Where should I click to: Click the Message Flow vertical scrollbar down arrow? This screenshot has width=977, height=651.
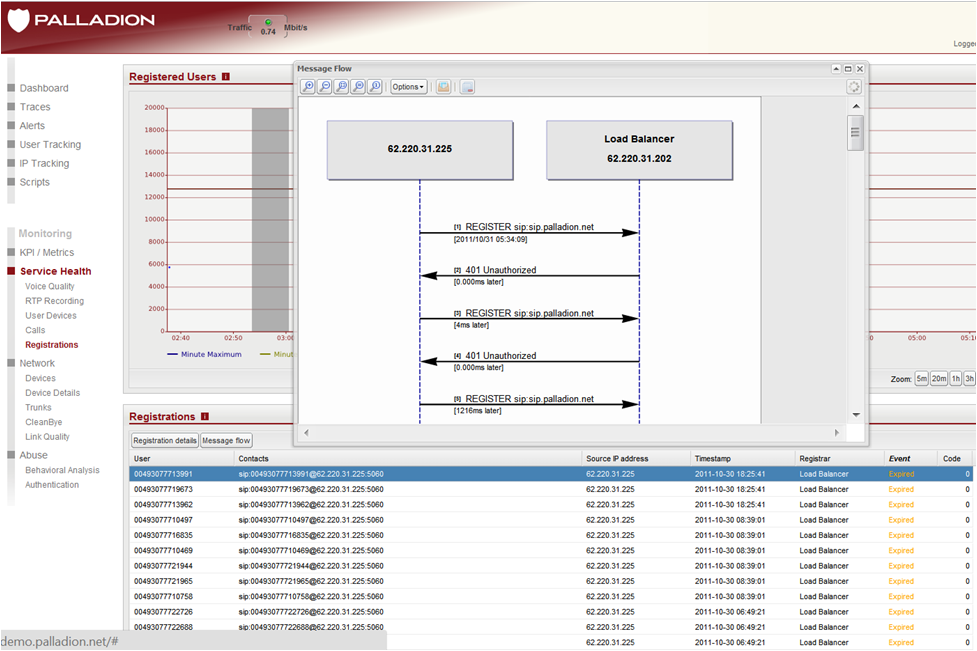click(856, 415)
